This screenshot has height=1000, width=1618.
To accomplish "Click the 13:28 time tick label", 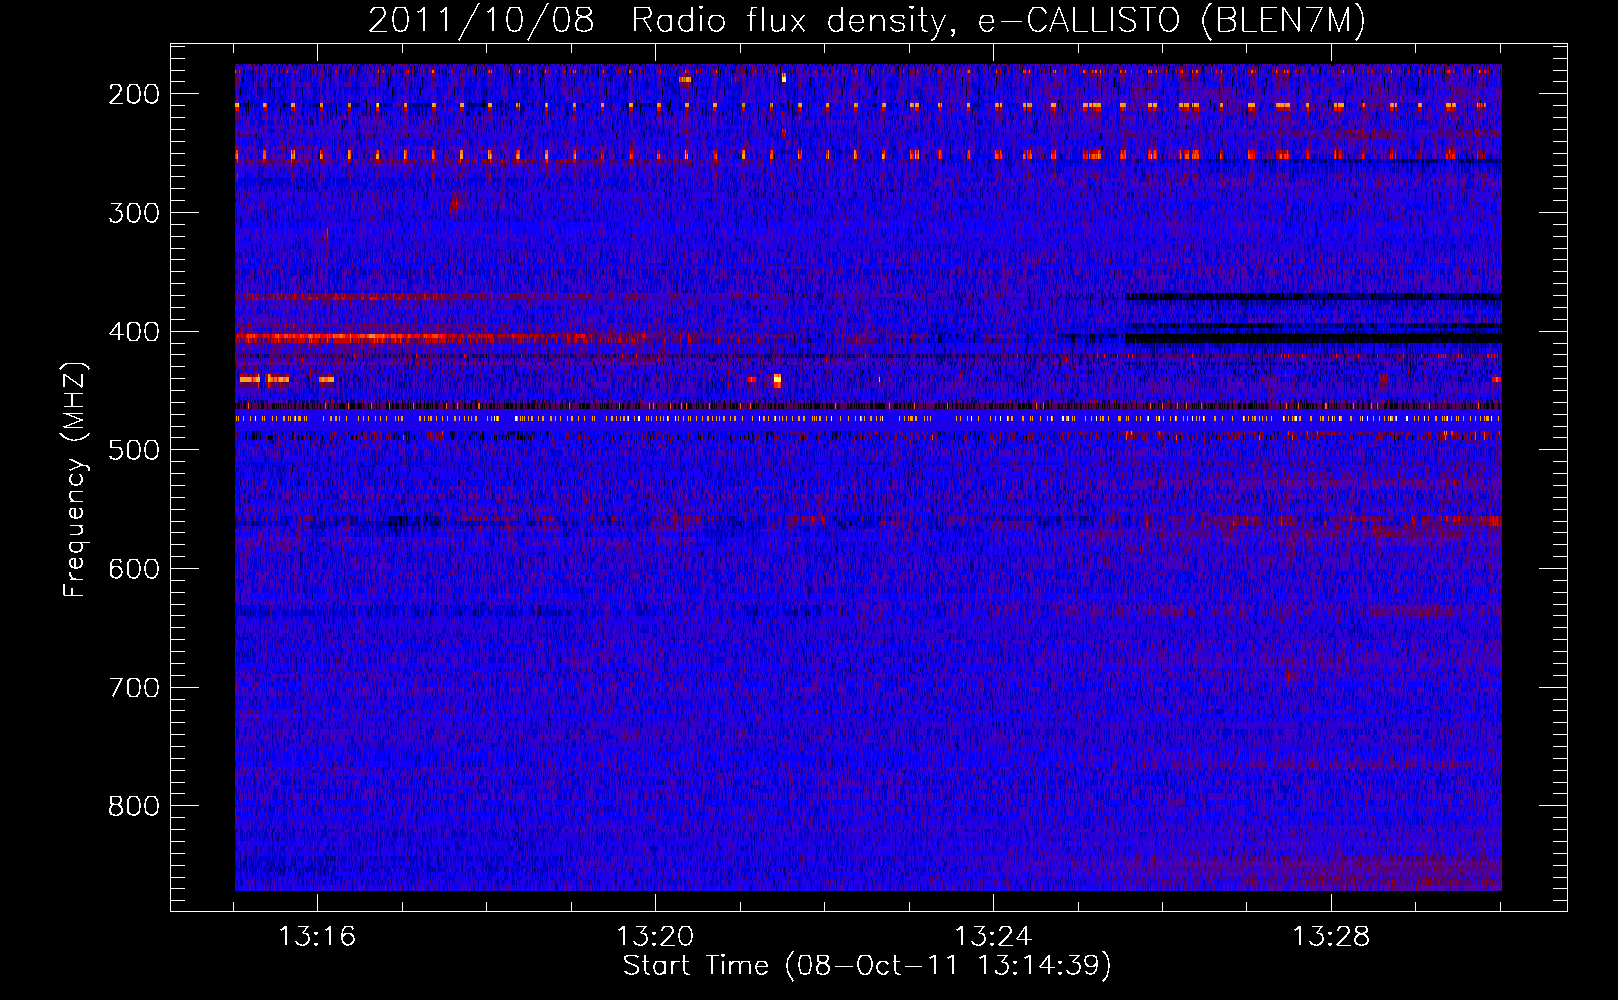I will click(1331, 937).
